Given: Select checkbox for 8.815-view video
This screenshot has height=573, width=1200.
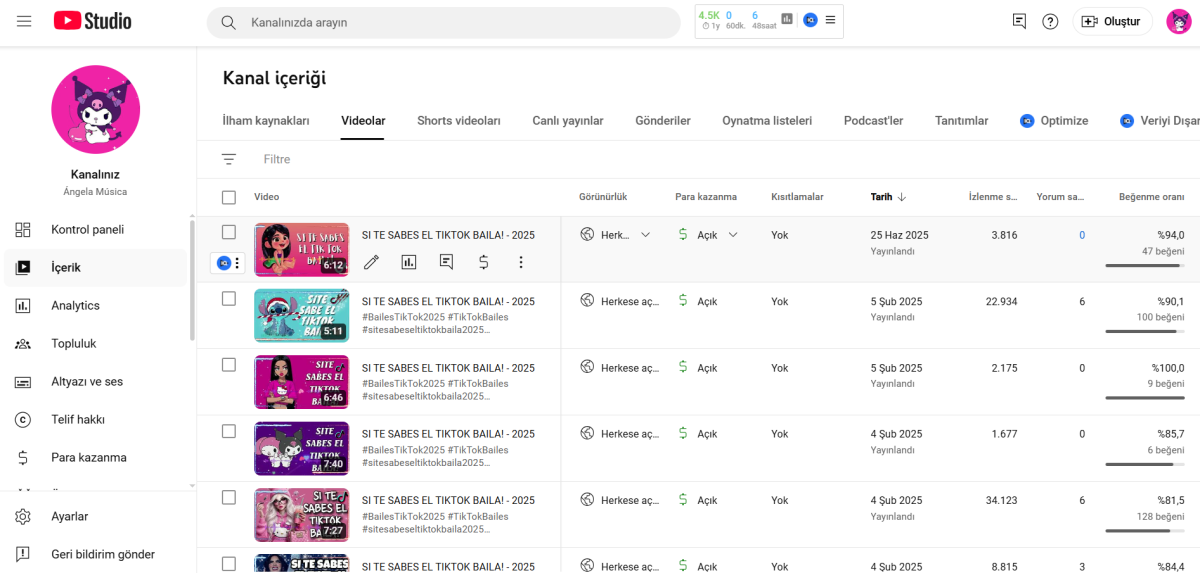Looking at the screenshot, I should point(229,564).
